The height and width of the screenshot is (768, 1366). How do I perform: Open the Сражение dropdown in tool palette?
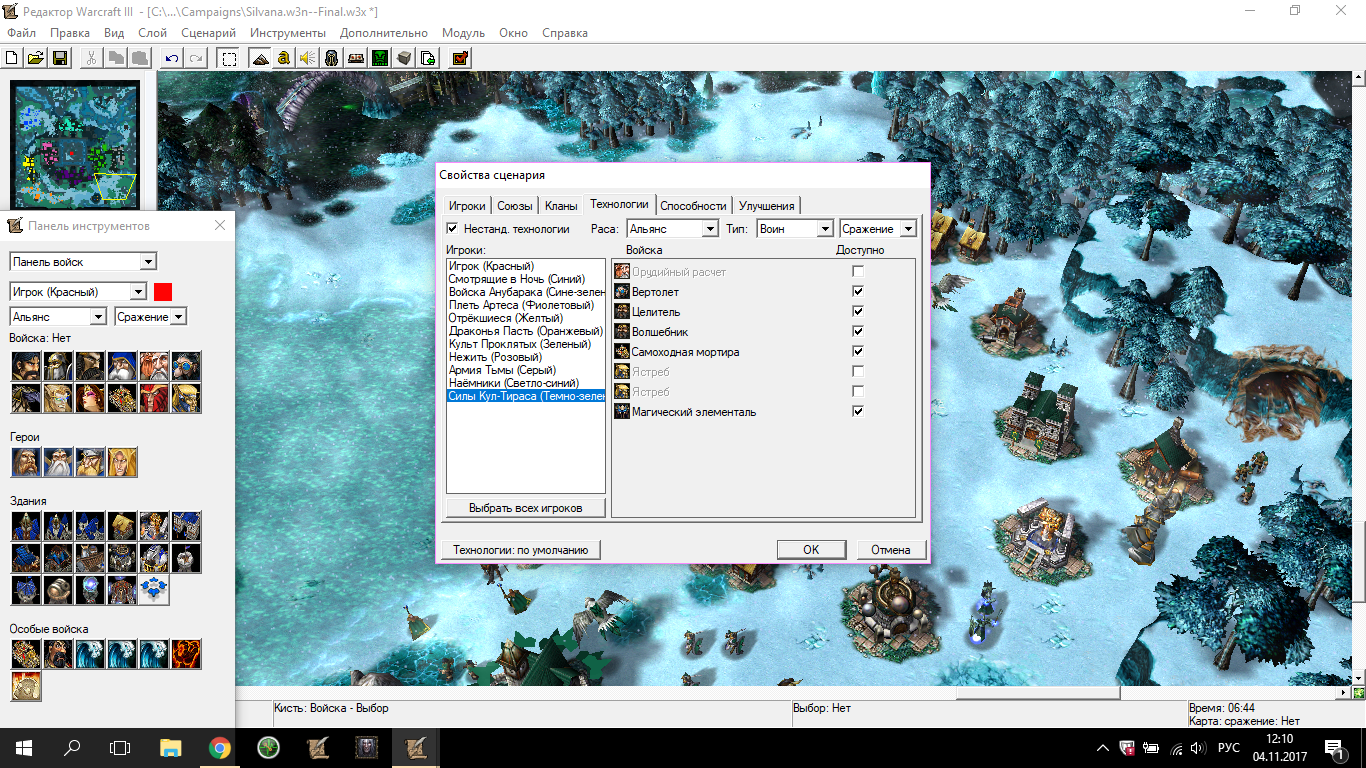pos(151,316)
